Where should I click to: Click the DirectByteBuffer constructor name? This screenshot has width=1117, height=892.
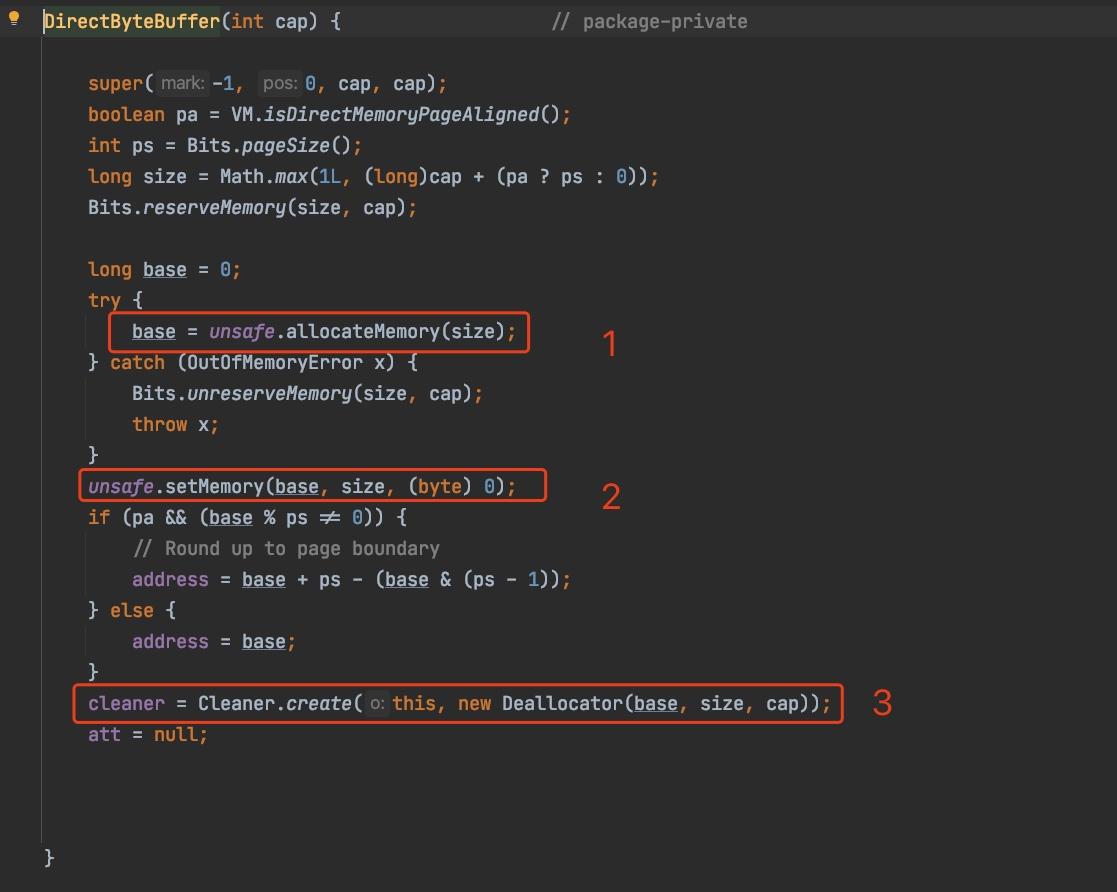click(132, 21)
